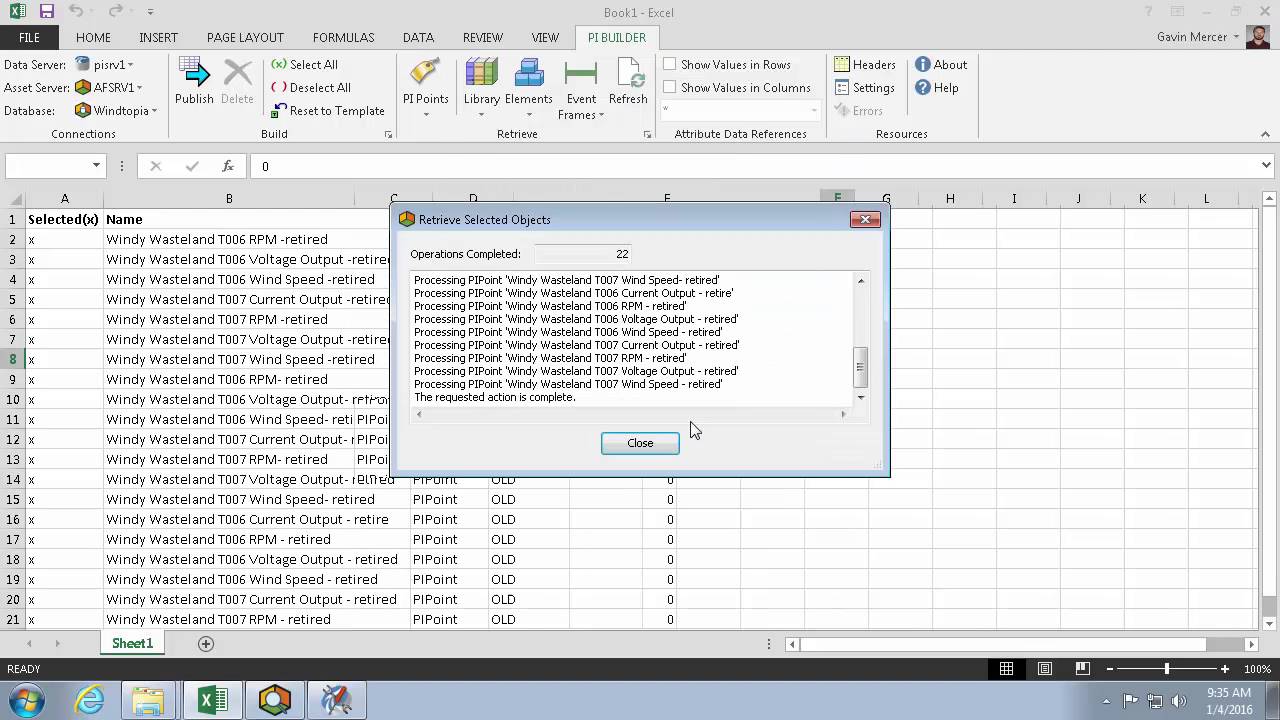Image resolution: width=1280 pixels, height=720 pixels.
Task: Click the zoom out minus button
Action: (1108, 668)
